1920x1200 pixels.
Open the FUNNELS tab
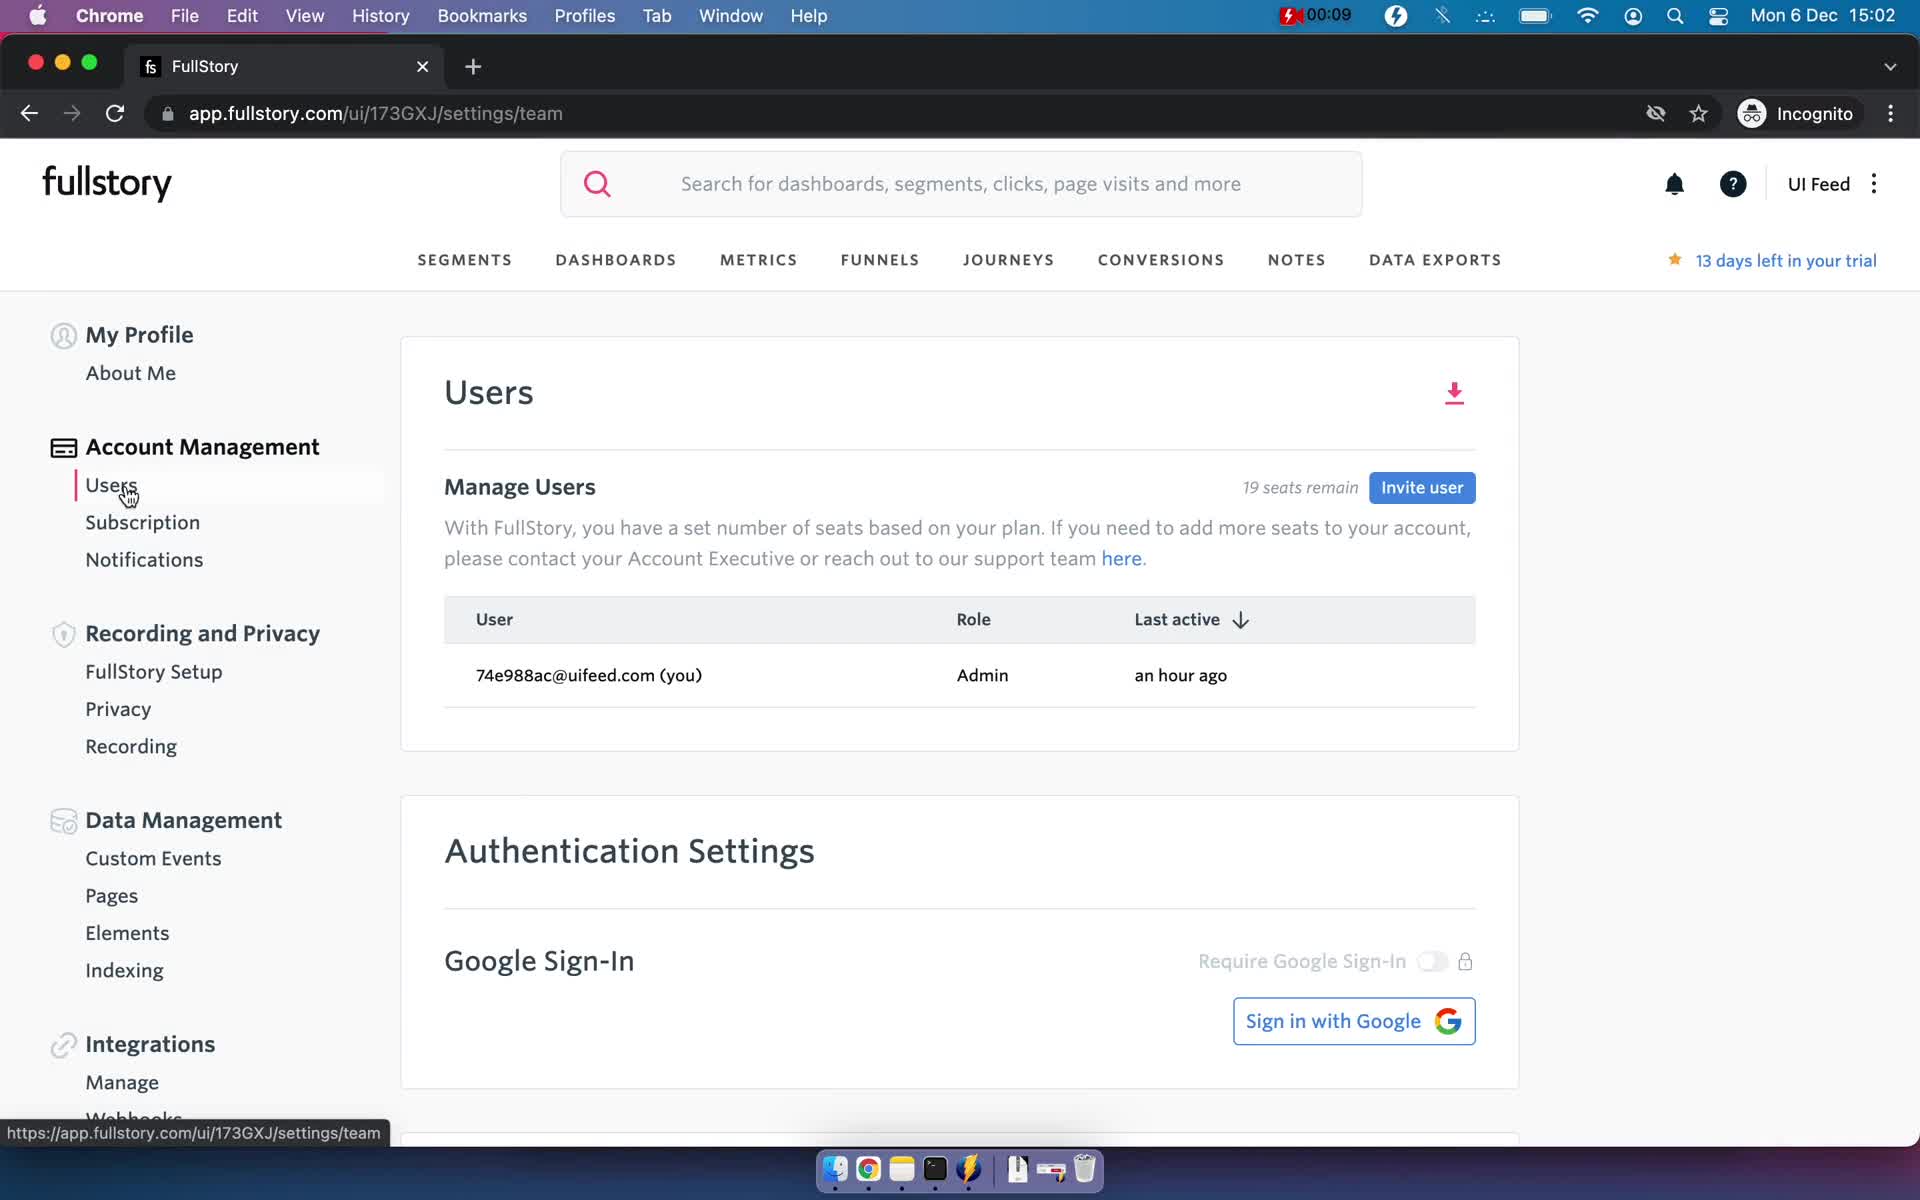click(880, 260)
